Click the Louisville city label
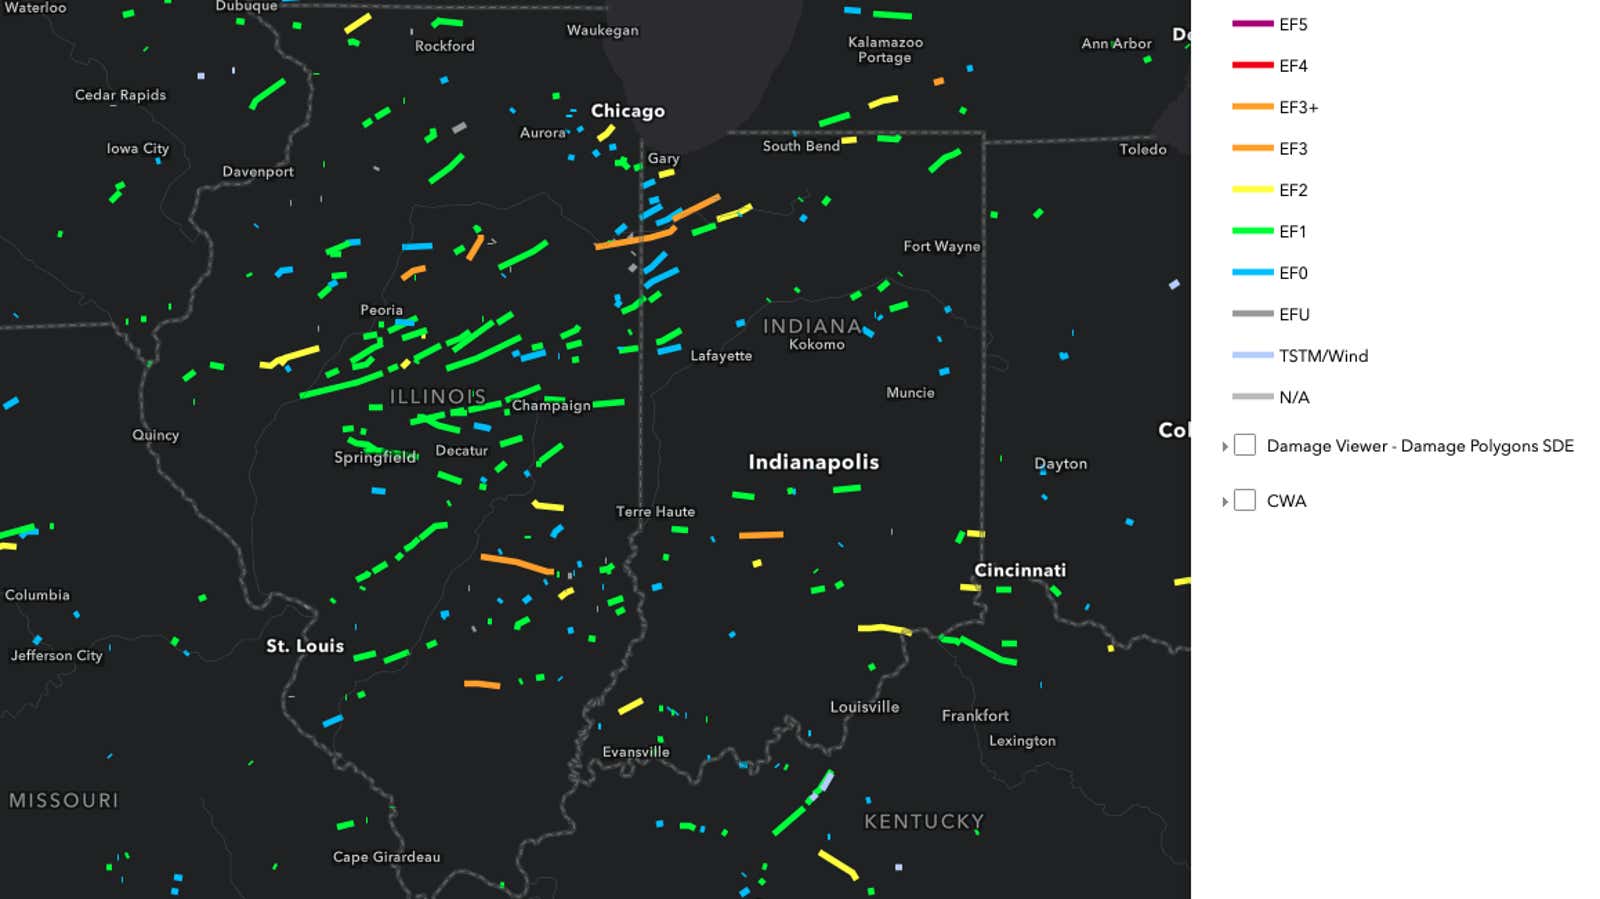Image resolution: width=1600 pixels, height=899 pixels. coord(865,707)
